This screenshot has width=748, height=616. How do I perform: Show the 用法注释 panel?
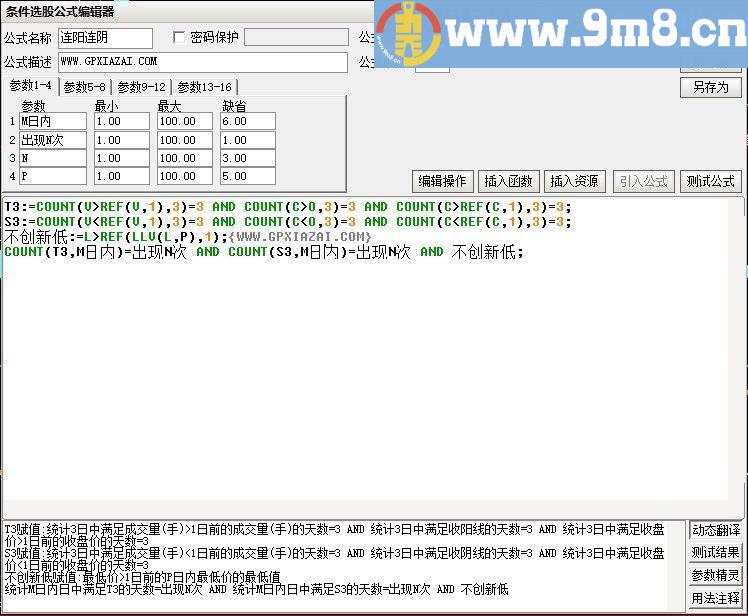[716, 599]
